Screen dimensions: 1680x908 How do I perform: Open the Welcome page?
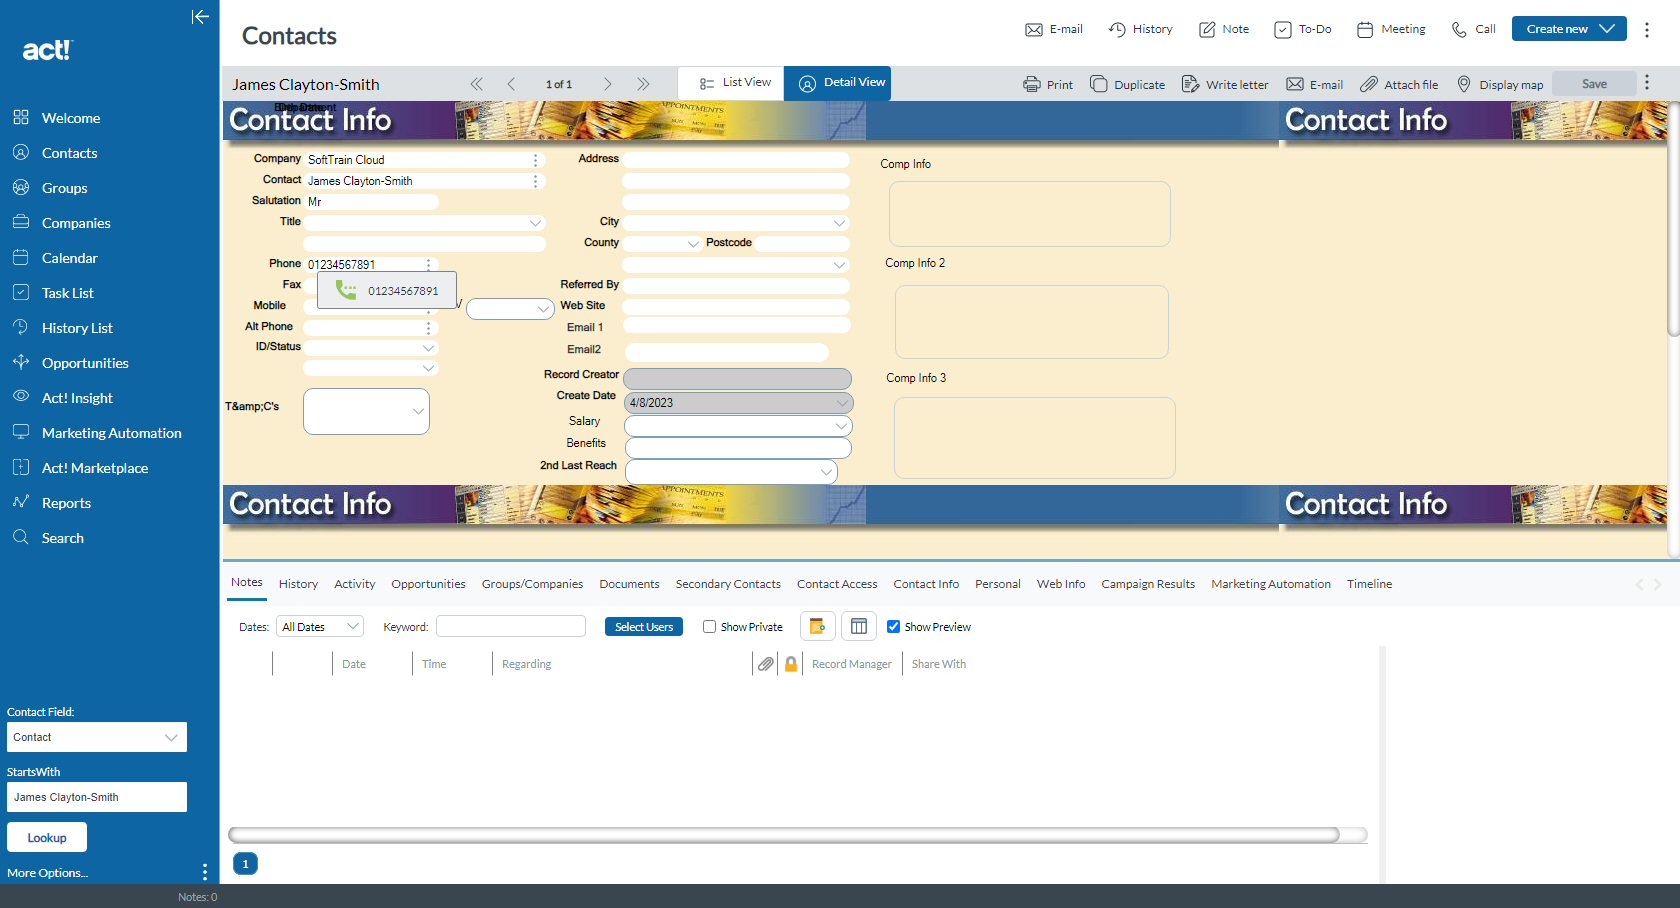click(70, 118)
